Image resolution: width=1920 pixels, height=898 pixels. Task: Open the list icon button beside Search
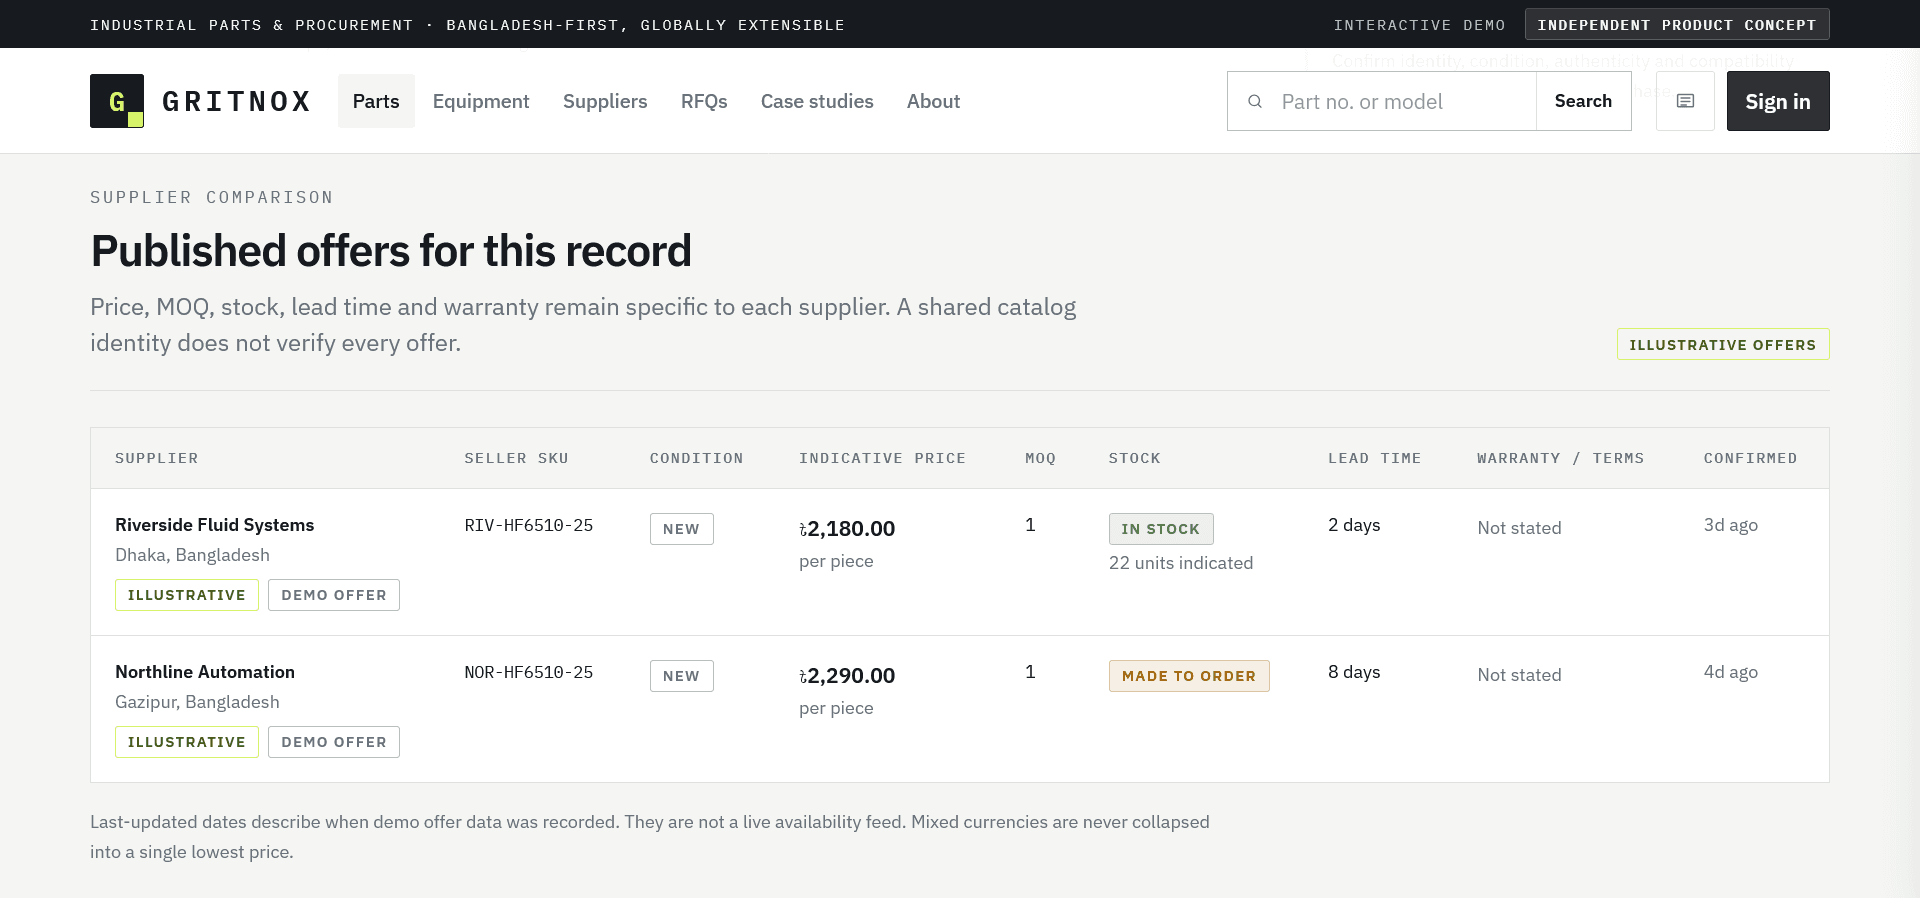click(x=1685, y=101)
